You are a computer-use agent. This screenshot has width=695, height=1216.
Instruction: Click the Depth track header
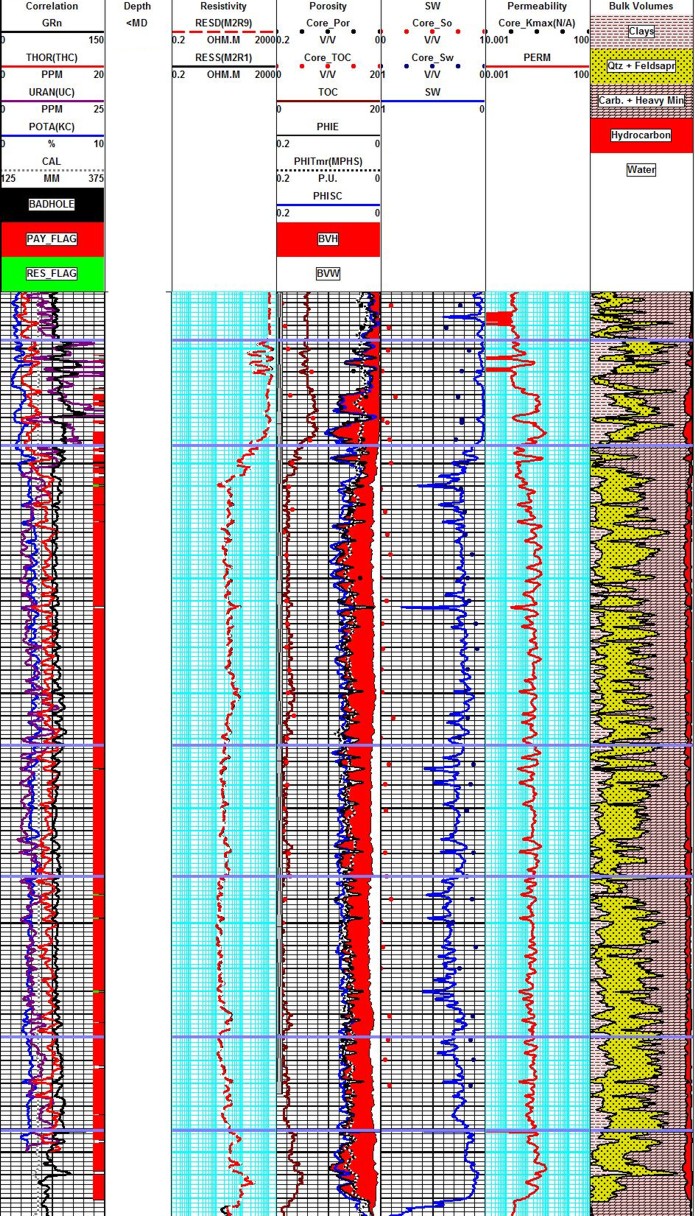tap(138, 6)
